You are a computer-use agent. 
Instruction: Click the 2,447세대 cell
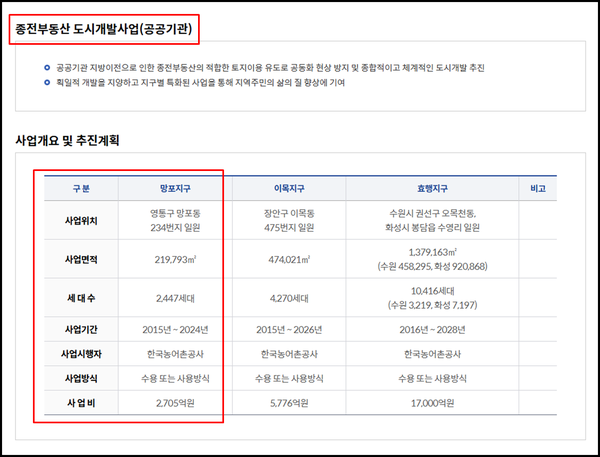coord(175,298)
